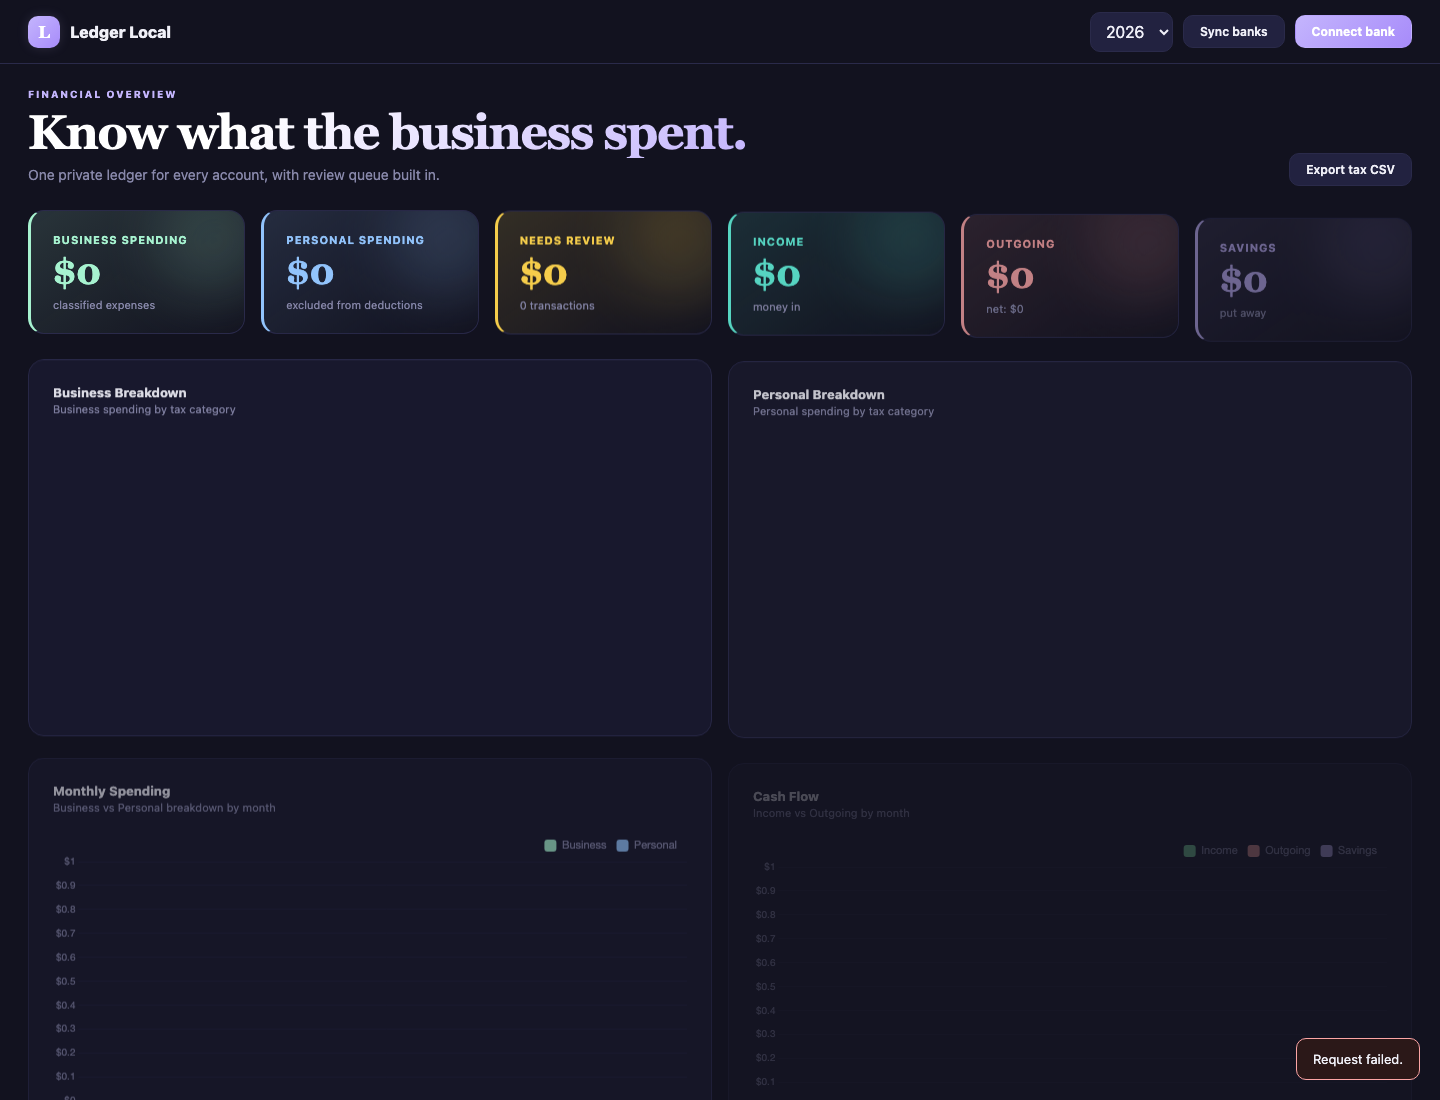
Task: Toggle Outgoing series in Cash Flow legend
Action: [x=1279, y=851]
